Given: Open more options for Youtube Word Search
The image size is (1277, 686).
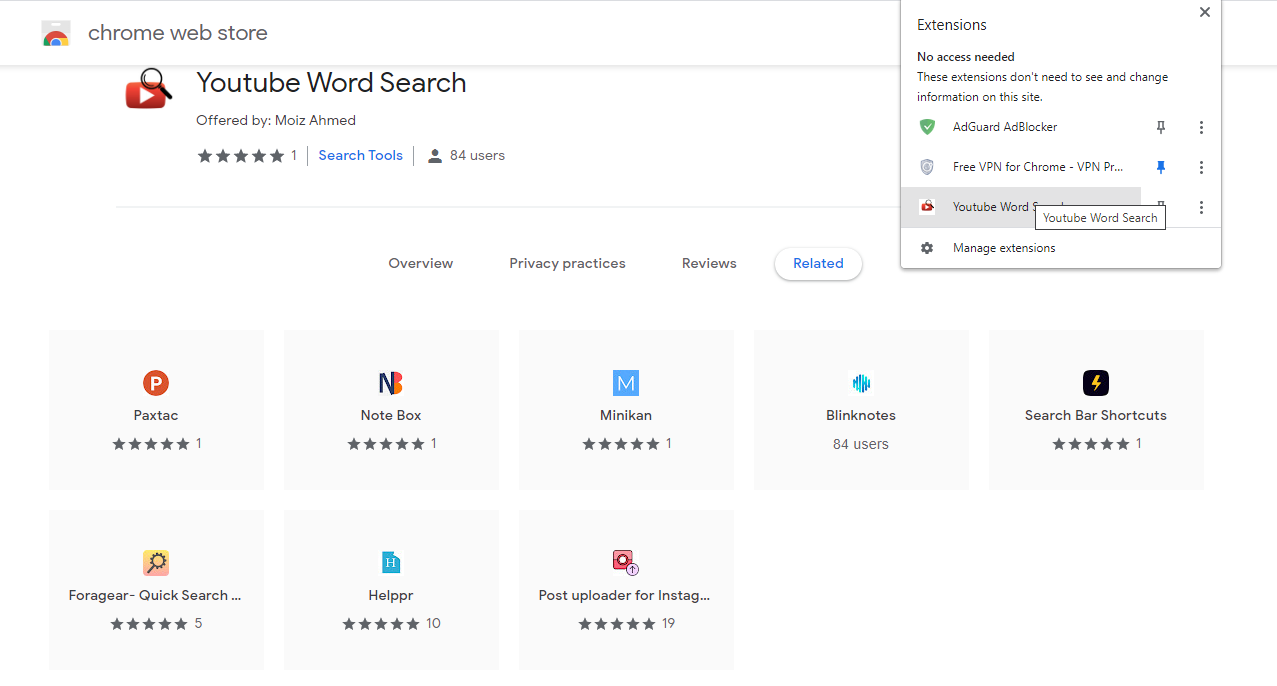Looking at the screenshot, I should (1201, 207).
